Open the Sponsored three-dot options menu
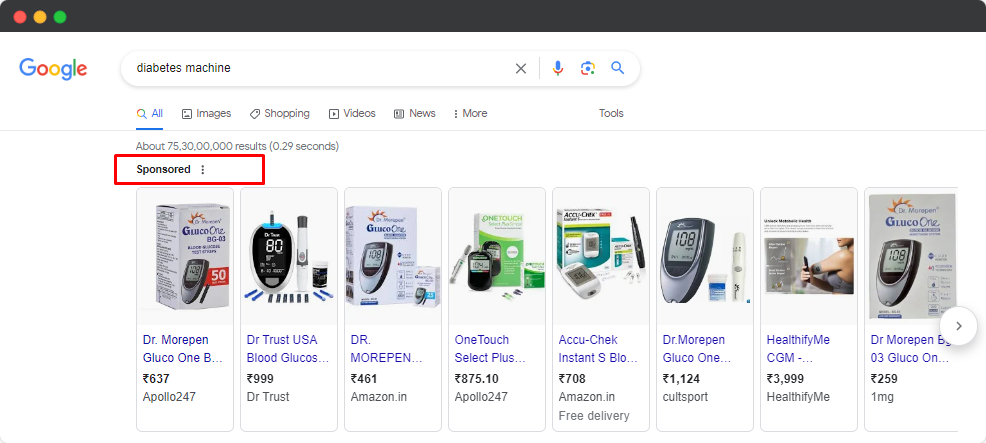The image size is (986, 443). [x=202, y=169]
